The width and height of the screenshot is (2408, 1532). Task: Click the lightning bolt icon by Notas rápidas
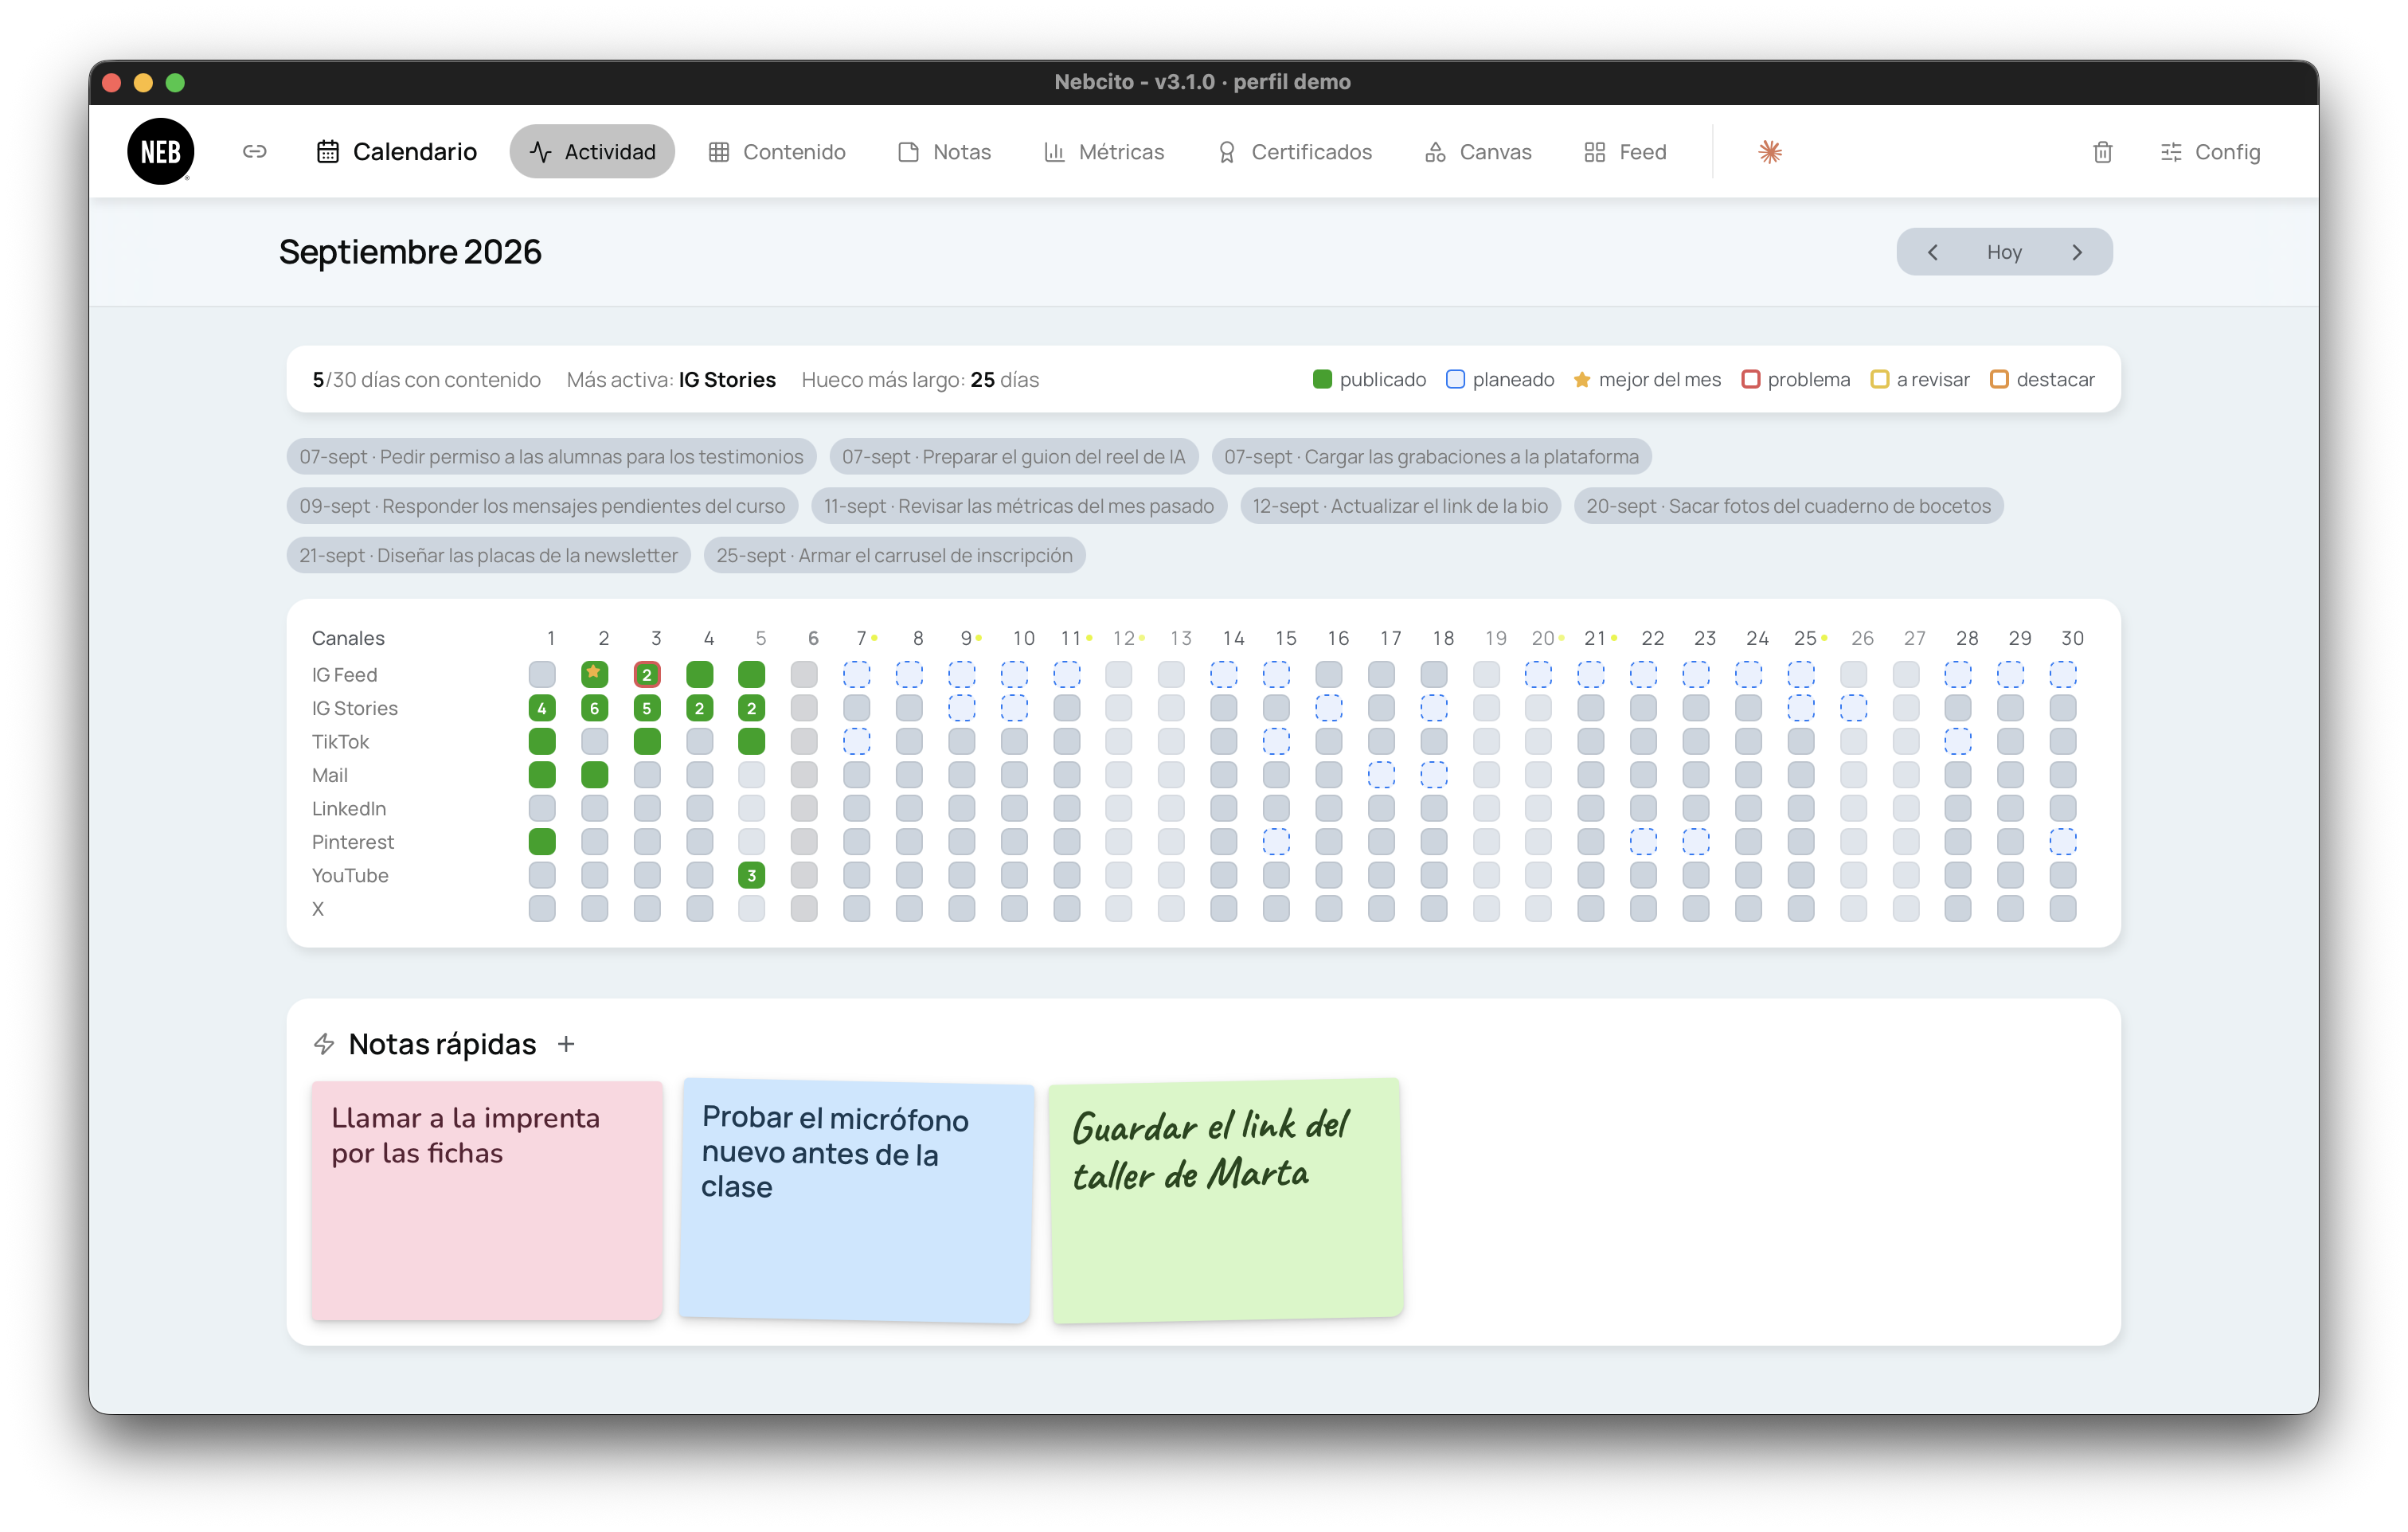(324, 1044)
